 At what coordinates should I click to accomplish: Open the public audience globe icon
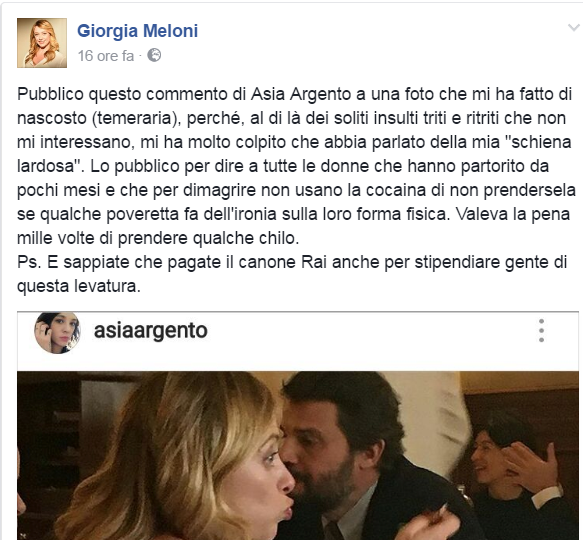[x=154, y=55]
